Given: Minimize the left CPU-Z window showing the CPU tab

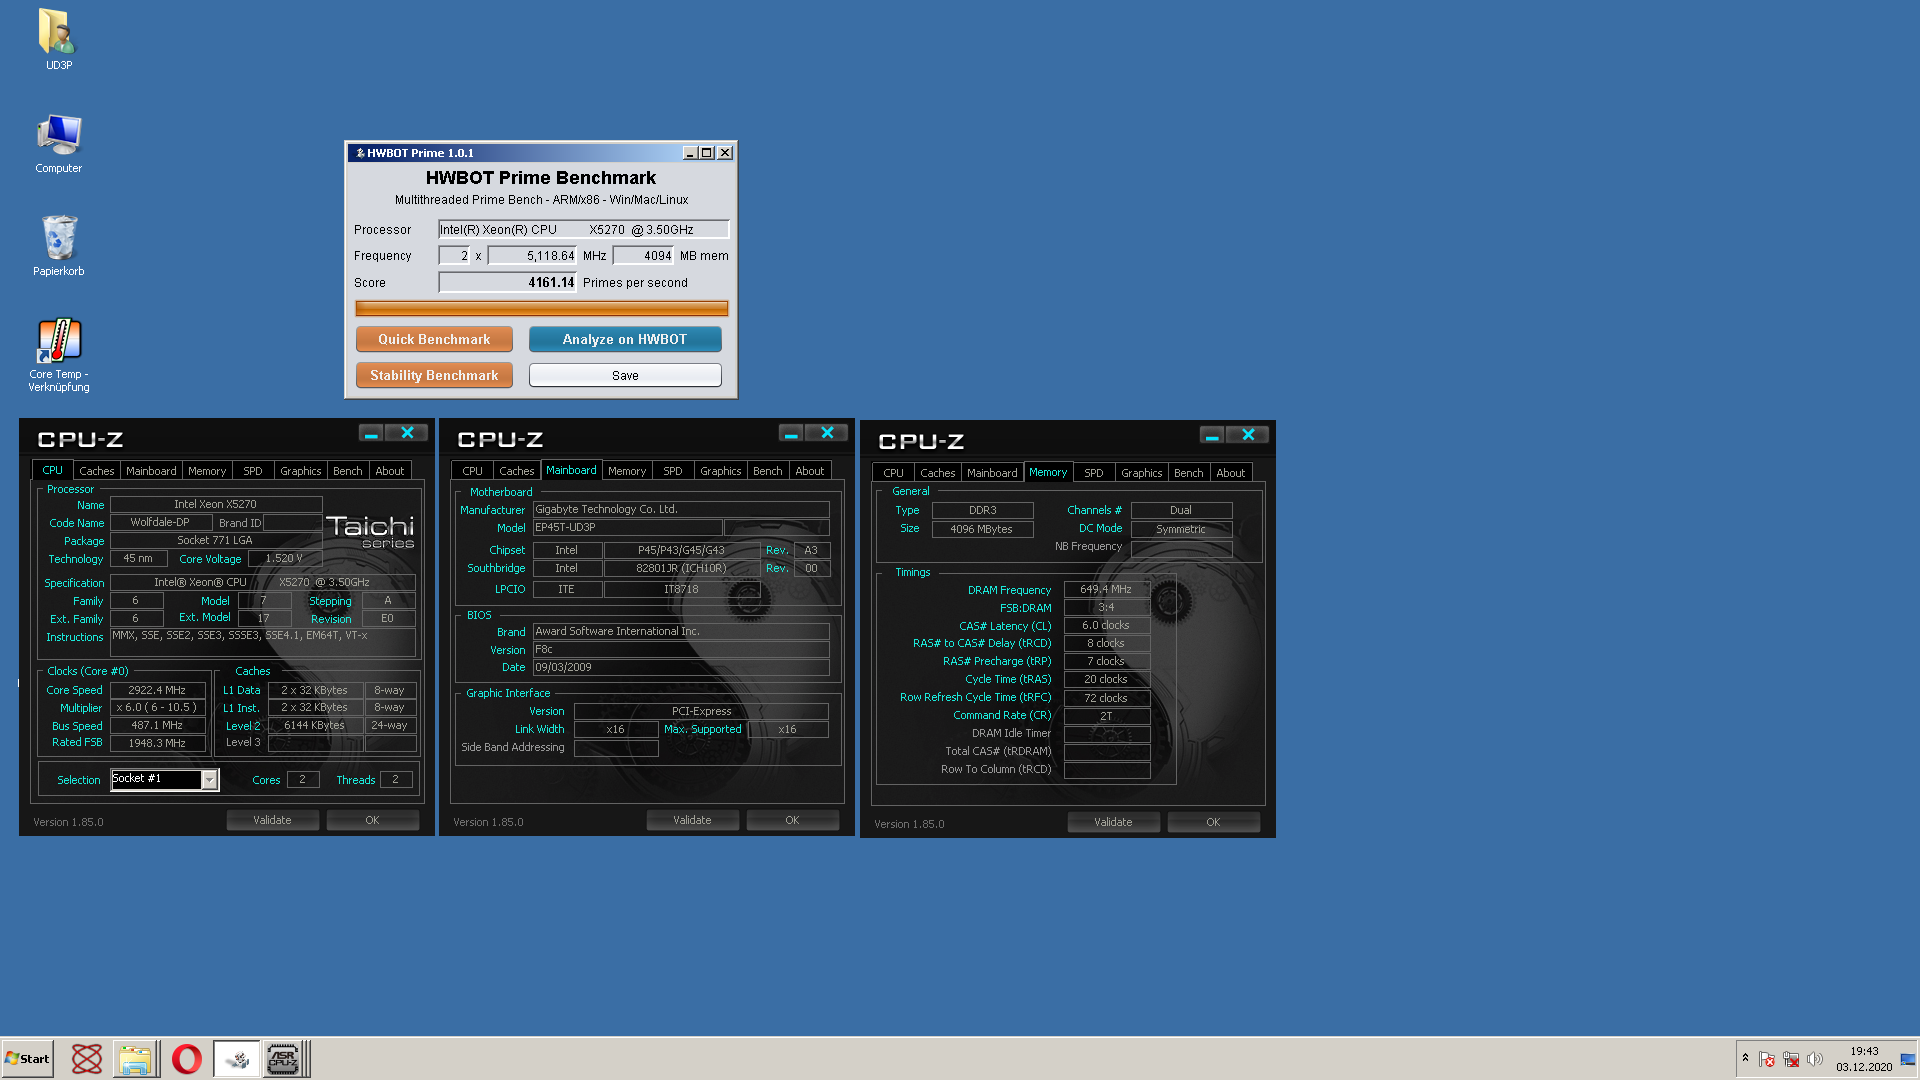Looking at the screenshot, I should click(x=371, y=433).
